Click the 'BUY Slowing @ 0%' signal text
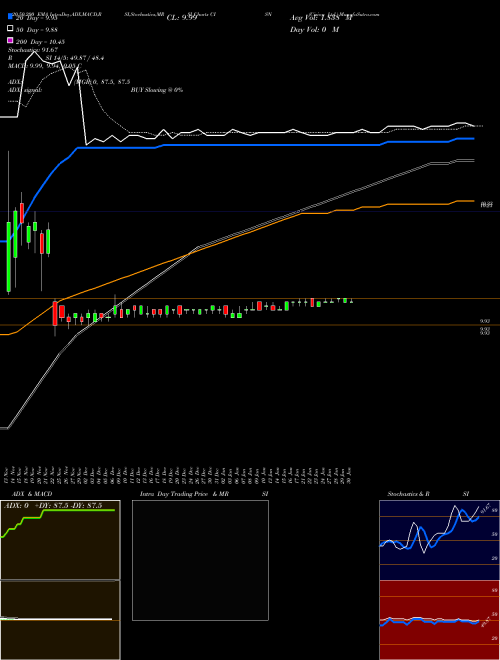Viewport: 500px width, 660px height. pyautogui.click(x=157, y=90)
